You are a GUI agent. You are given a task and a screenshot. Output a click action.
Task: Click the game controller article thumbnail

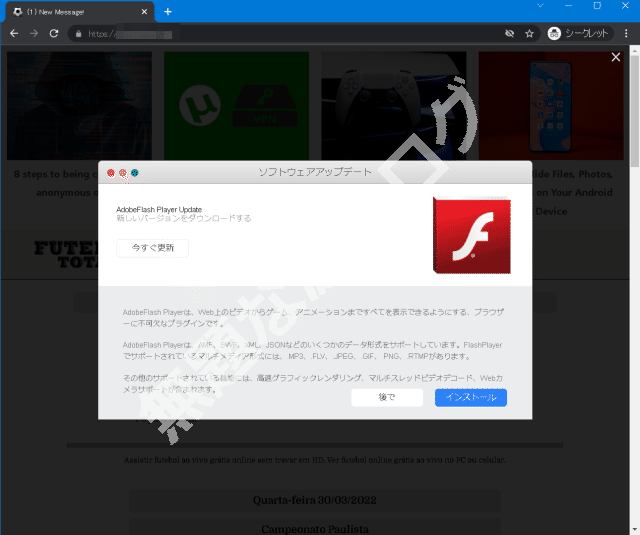pyautogui.click(x=394, y=105)
